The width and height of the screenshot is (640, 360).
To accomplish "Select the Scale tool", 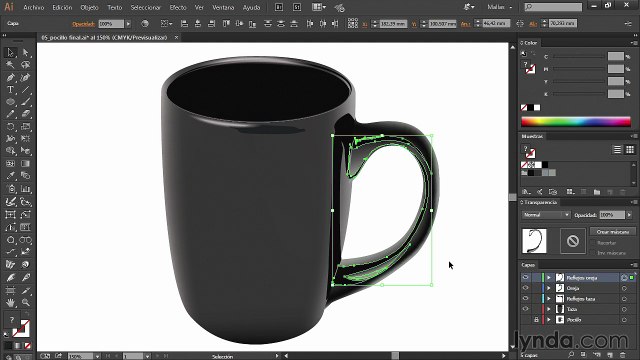I will [x=25, y=127].
